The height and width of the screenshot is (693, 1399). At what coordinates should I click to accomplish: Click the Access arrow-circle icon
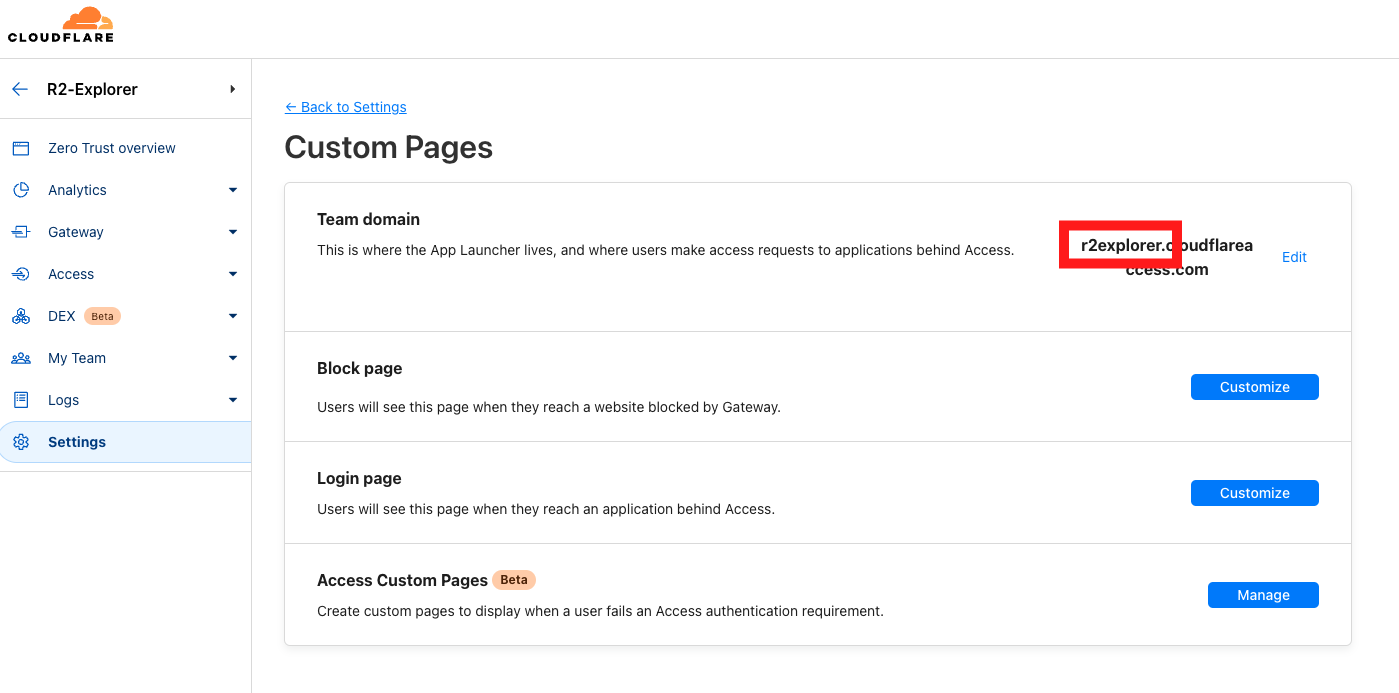click(x=21, y=274)
